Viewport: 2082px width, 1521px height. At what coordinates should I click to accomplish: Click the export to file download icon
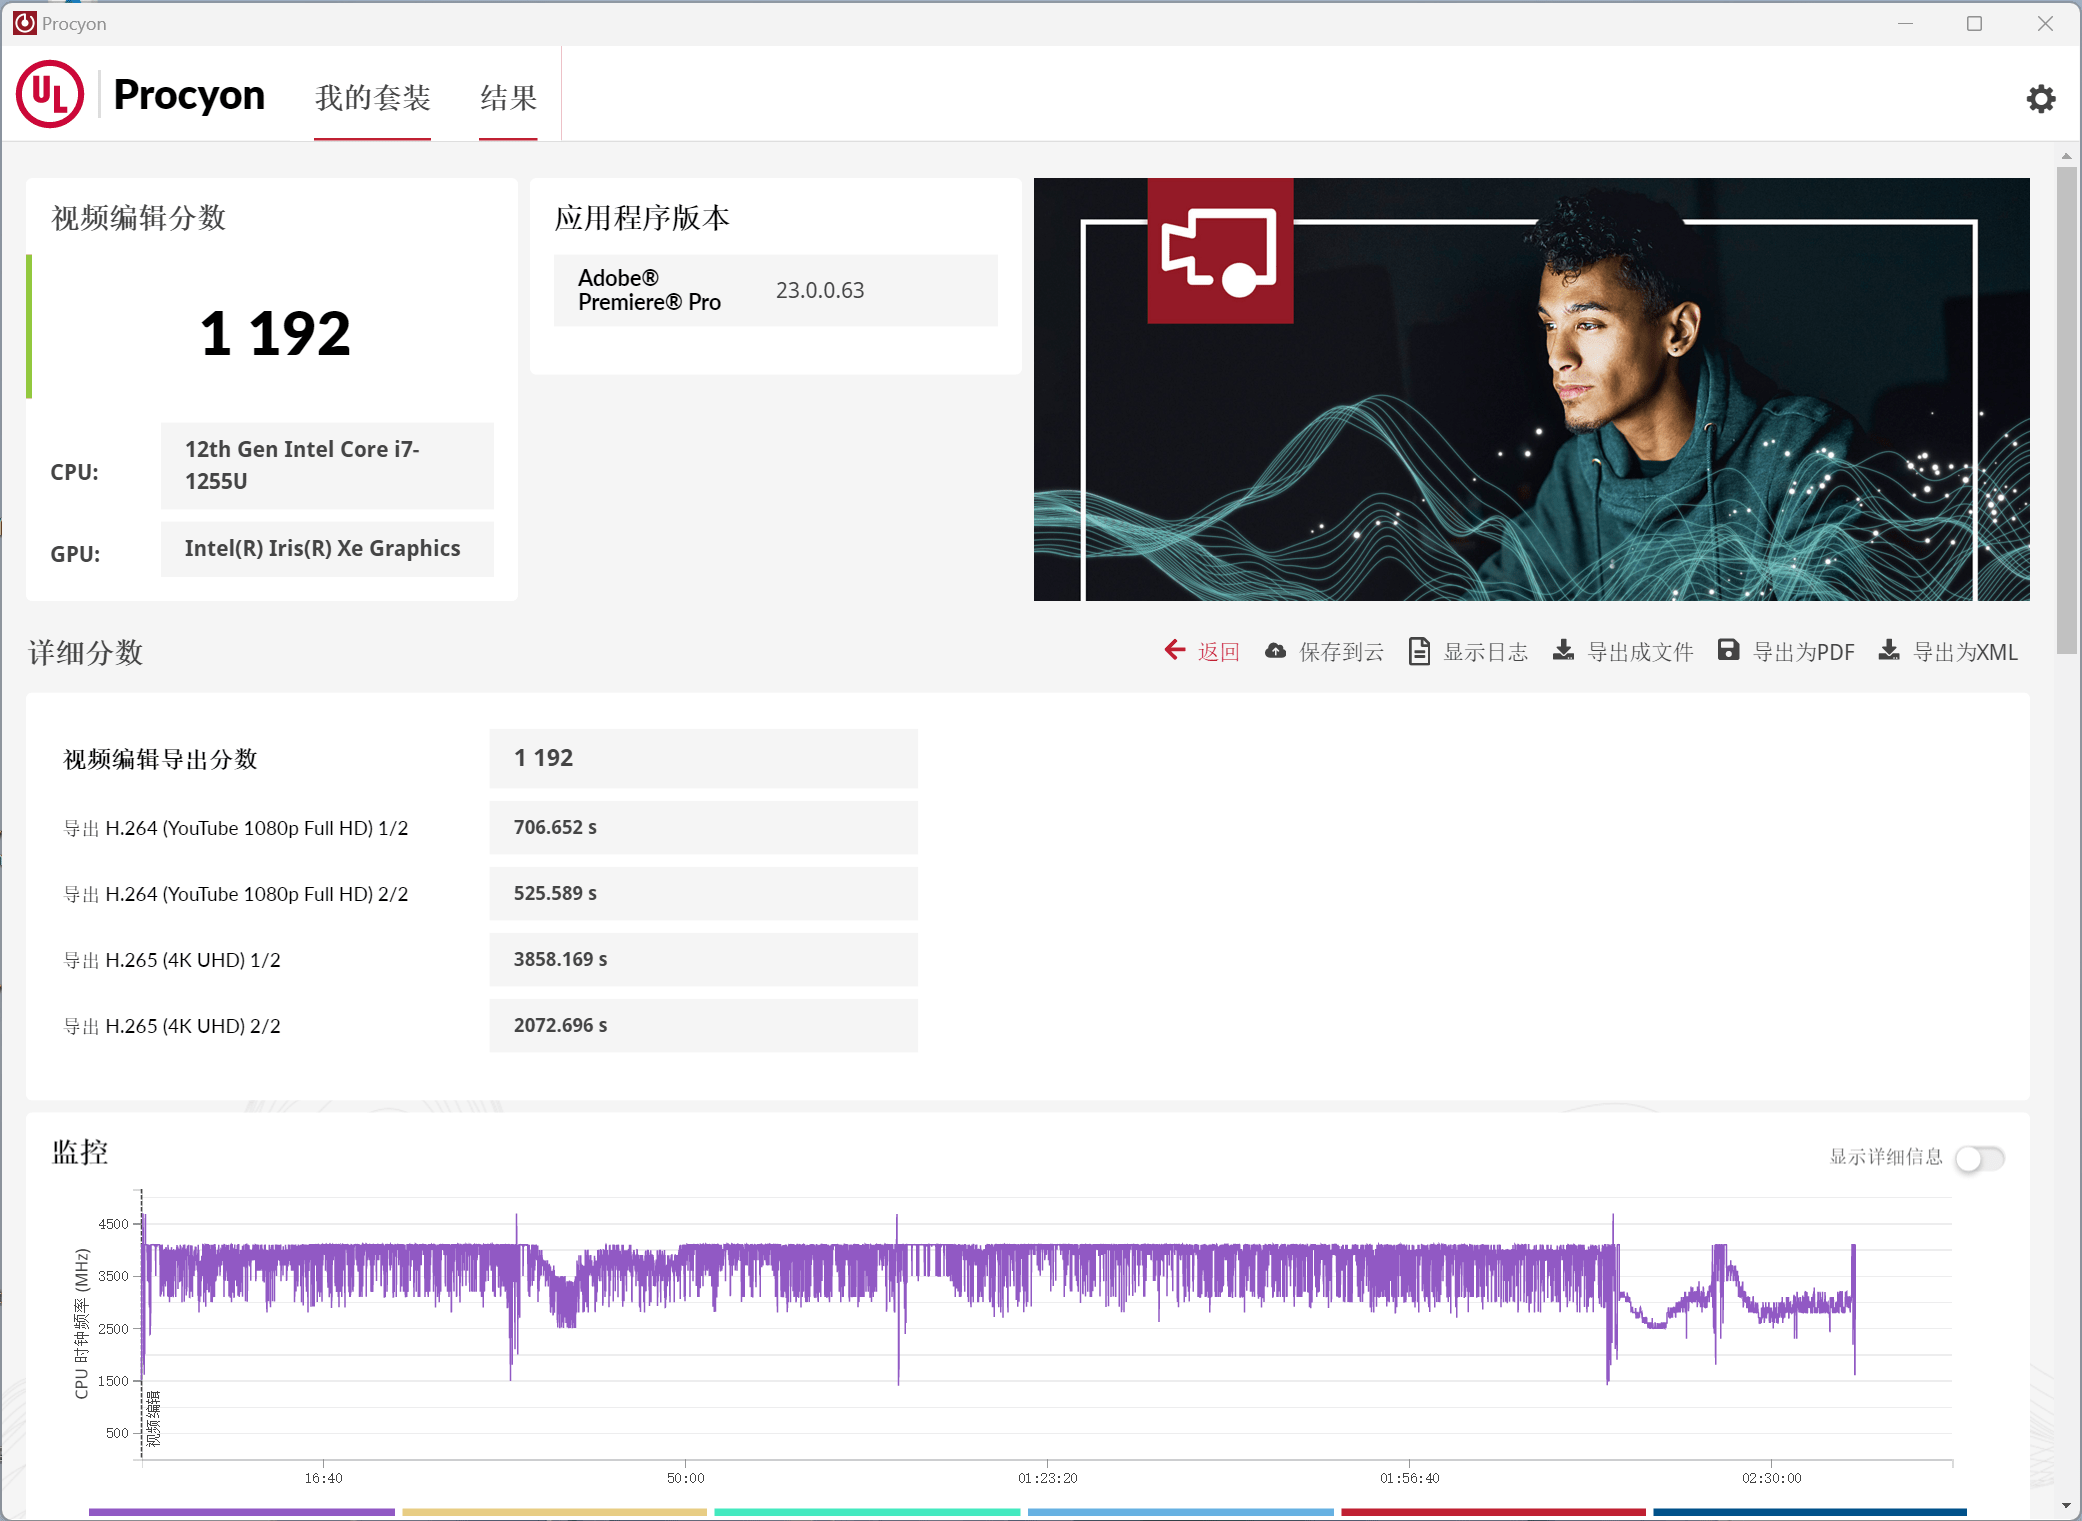pos(1563,651)
